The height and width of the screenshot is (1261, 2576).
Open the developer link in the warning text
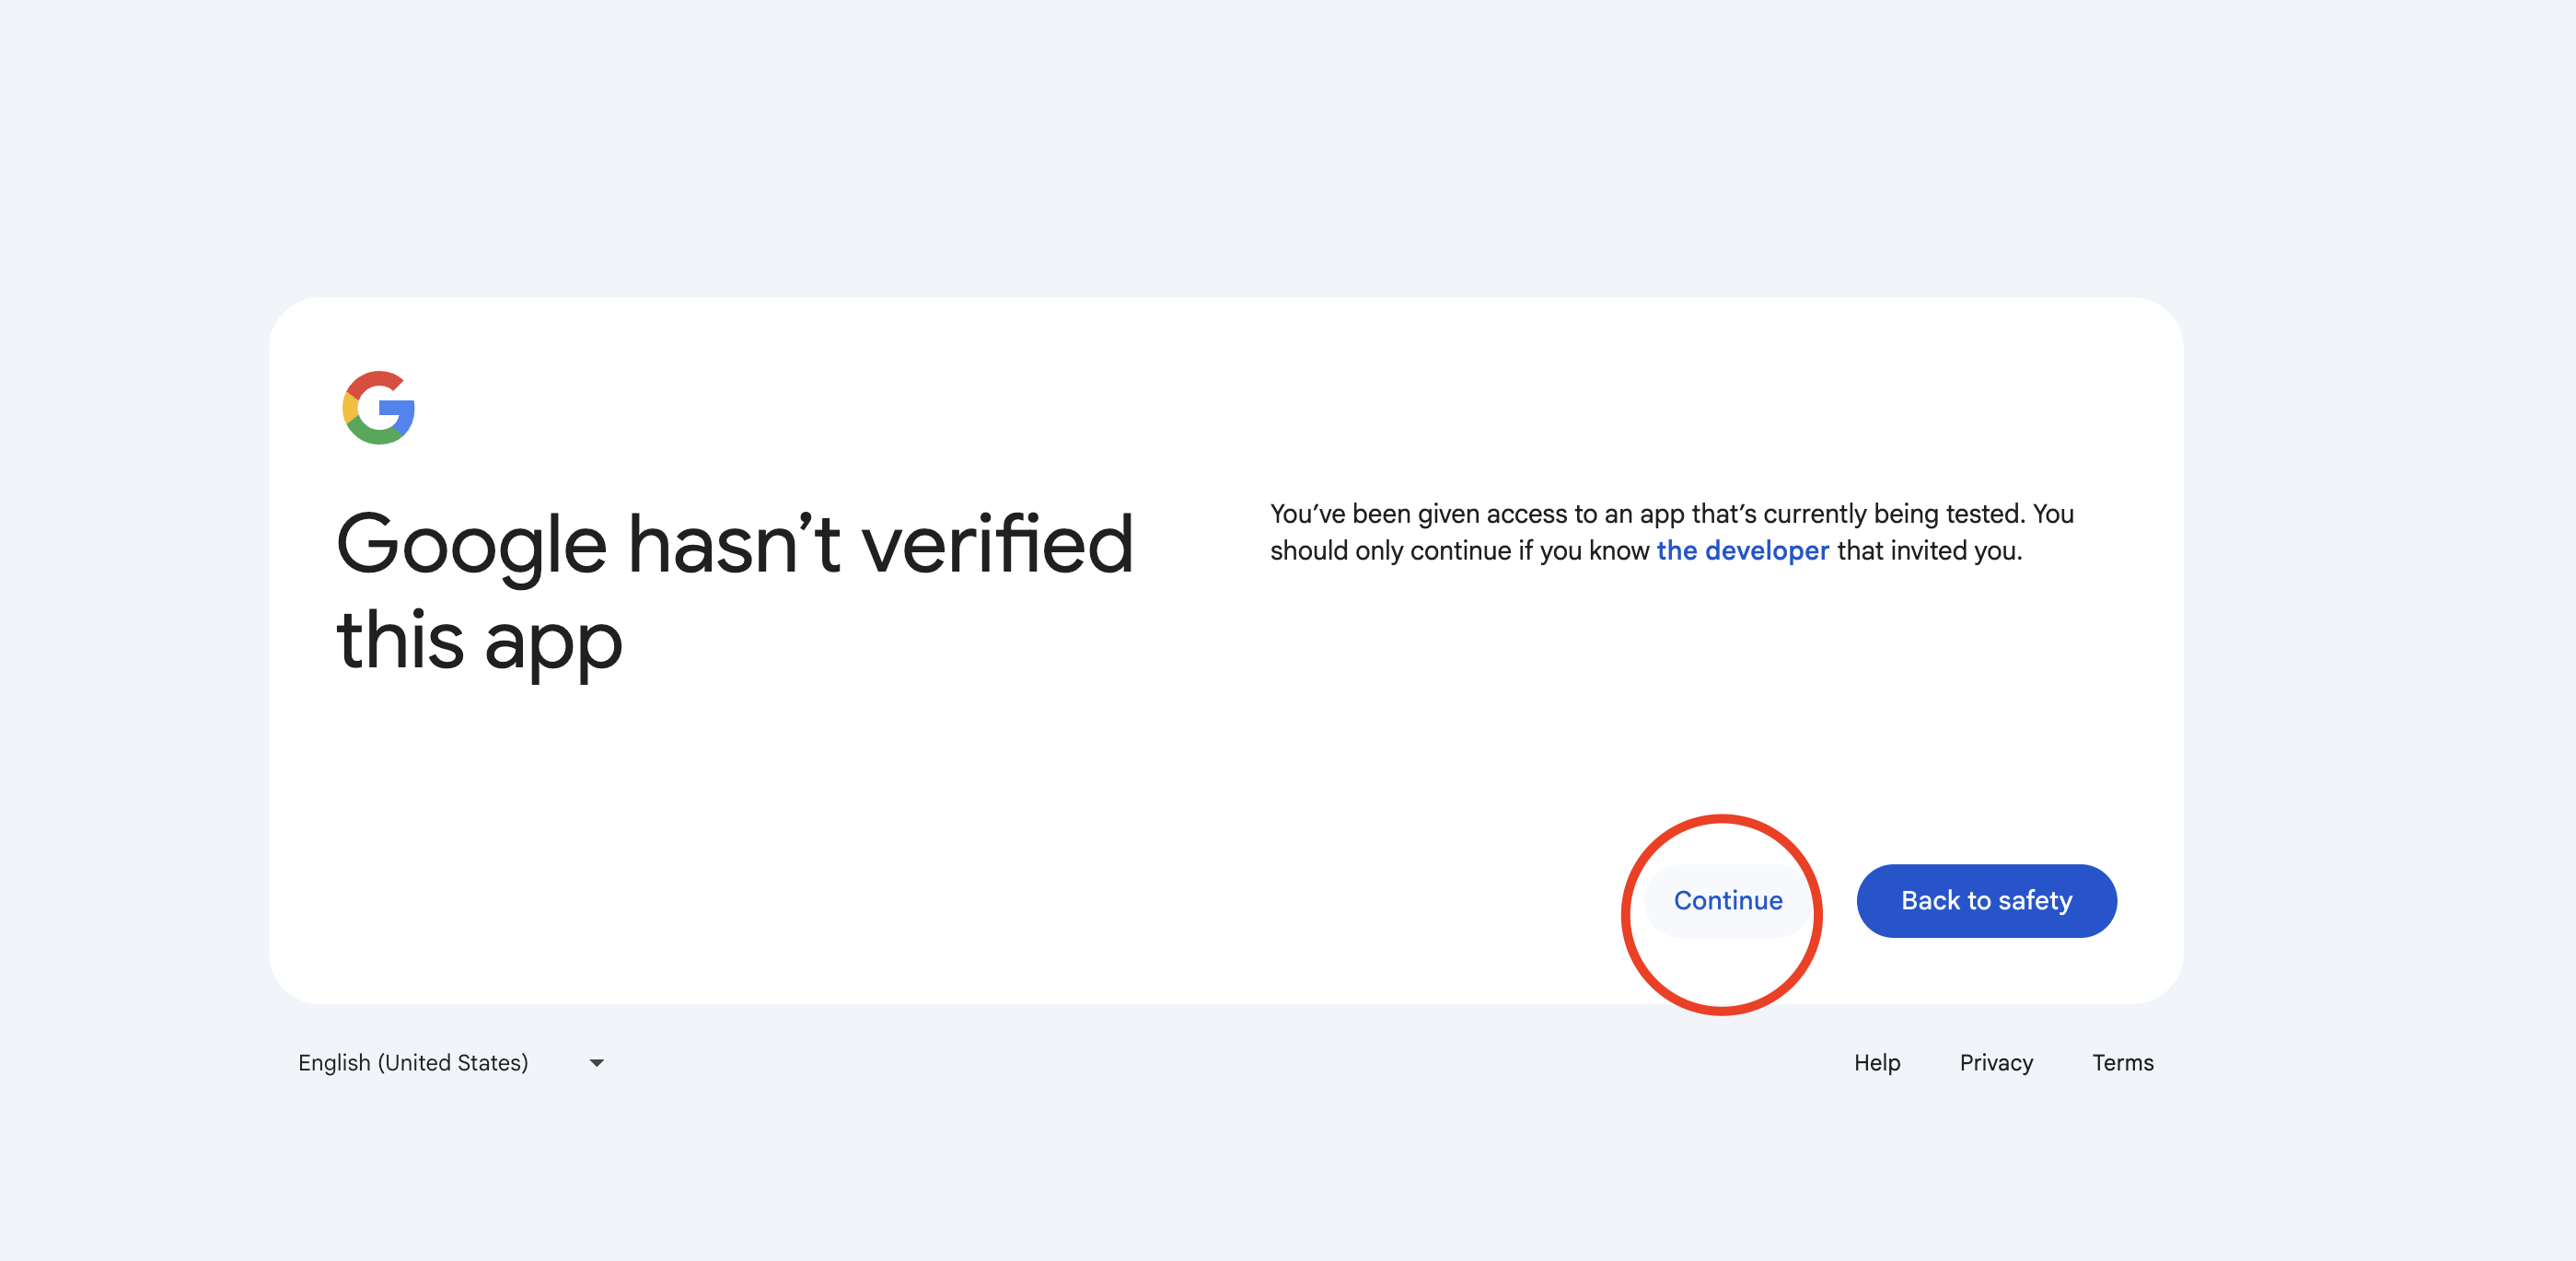click(1743, 551)
